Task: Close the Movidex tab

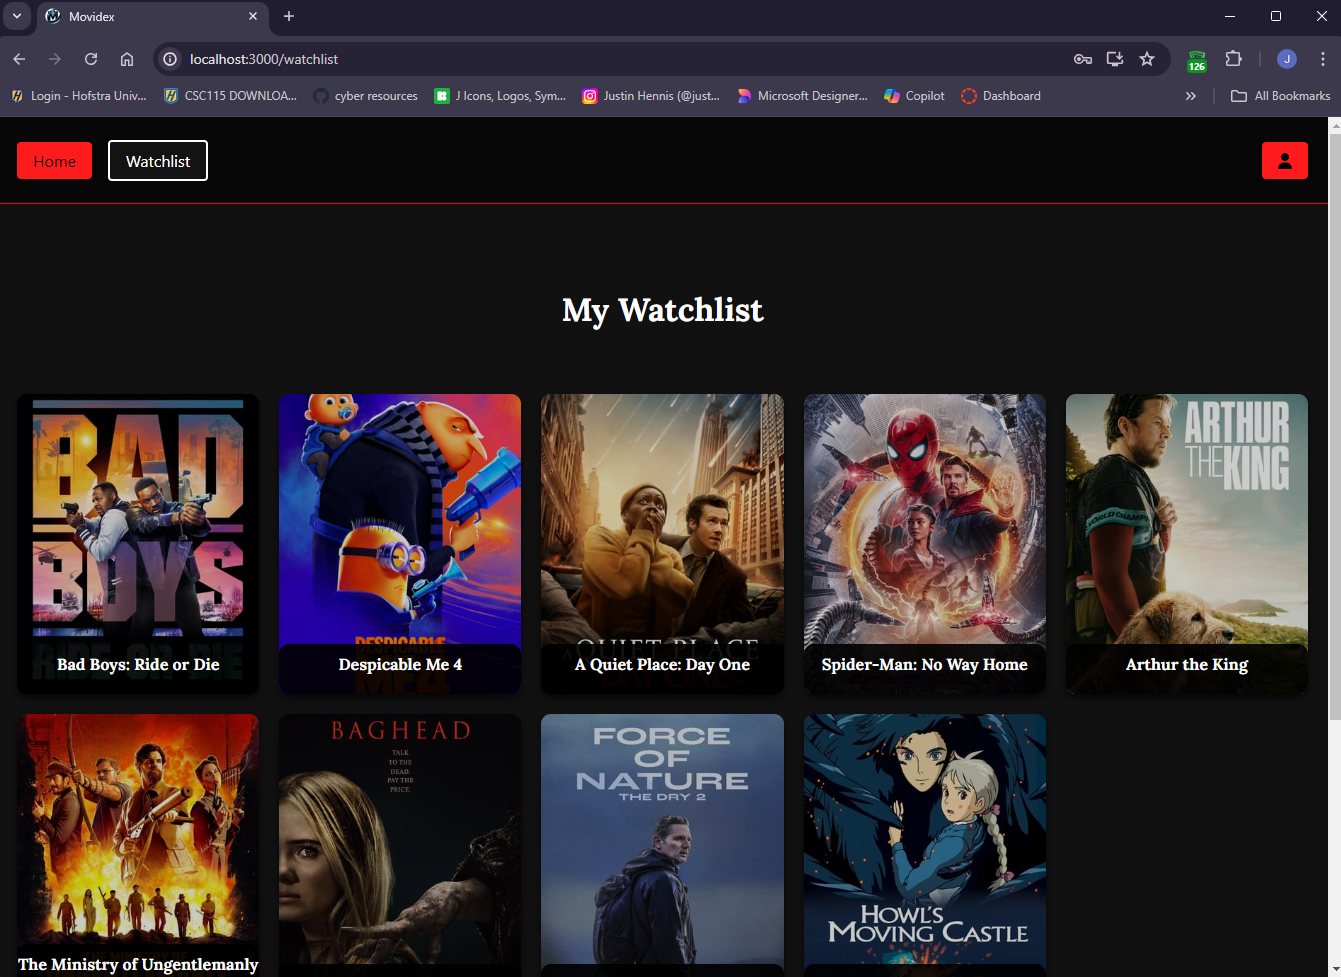Action: 253,16
